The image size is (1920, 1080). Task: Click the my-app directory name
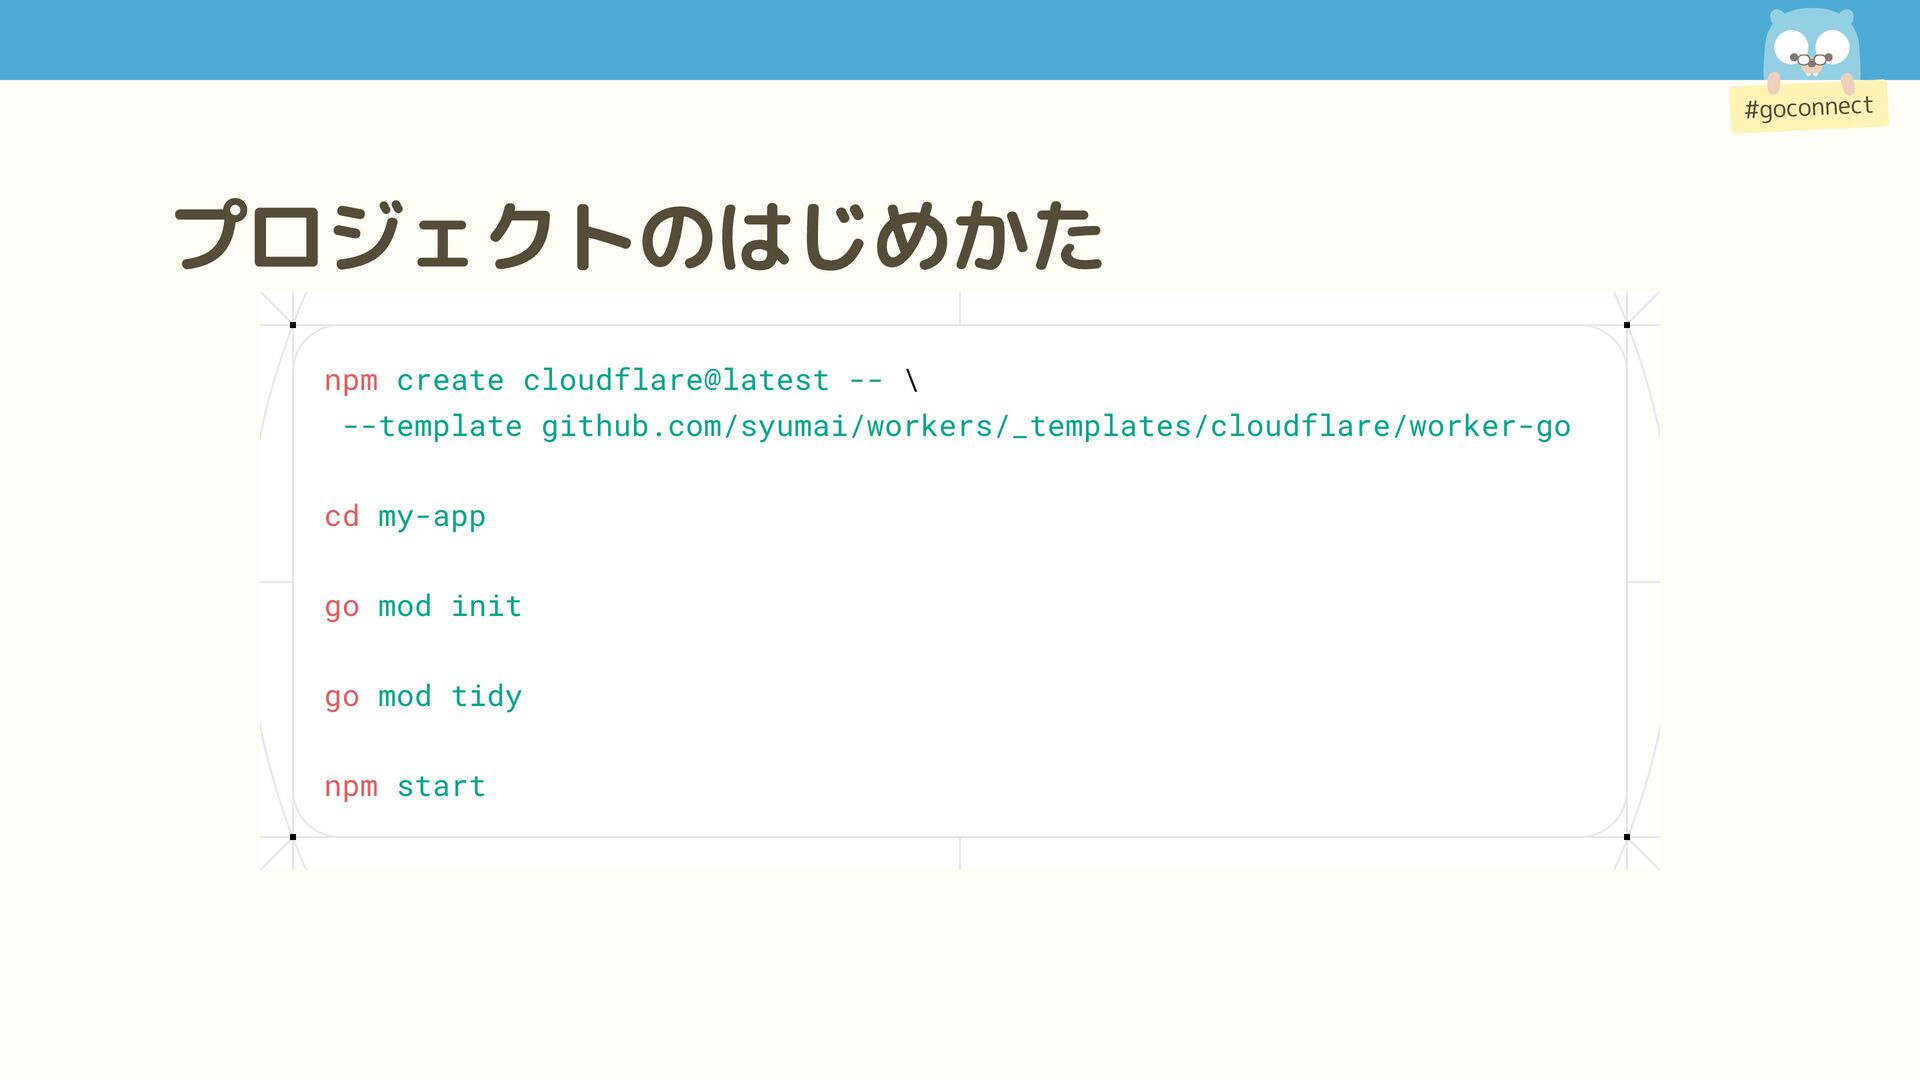(432, 517)
